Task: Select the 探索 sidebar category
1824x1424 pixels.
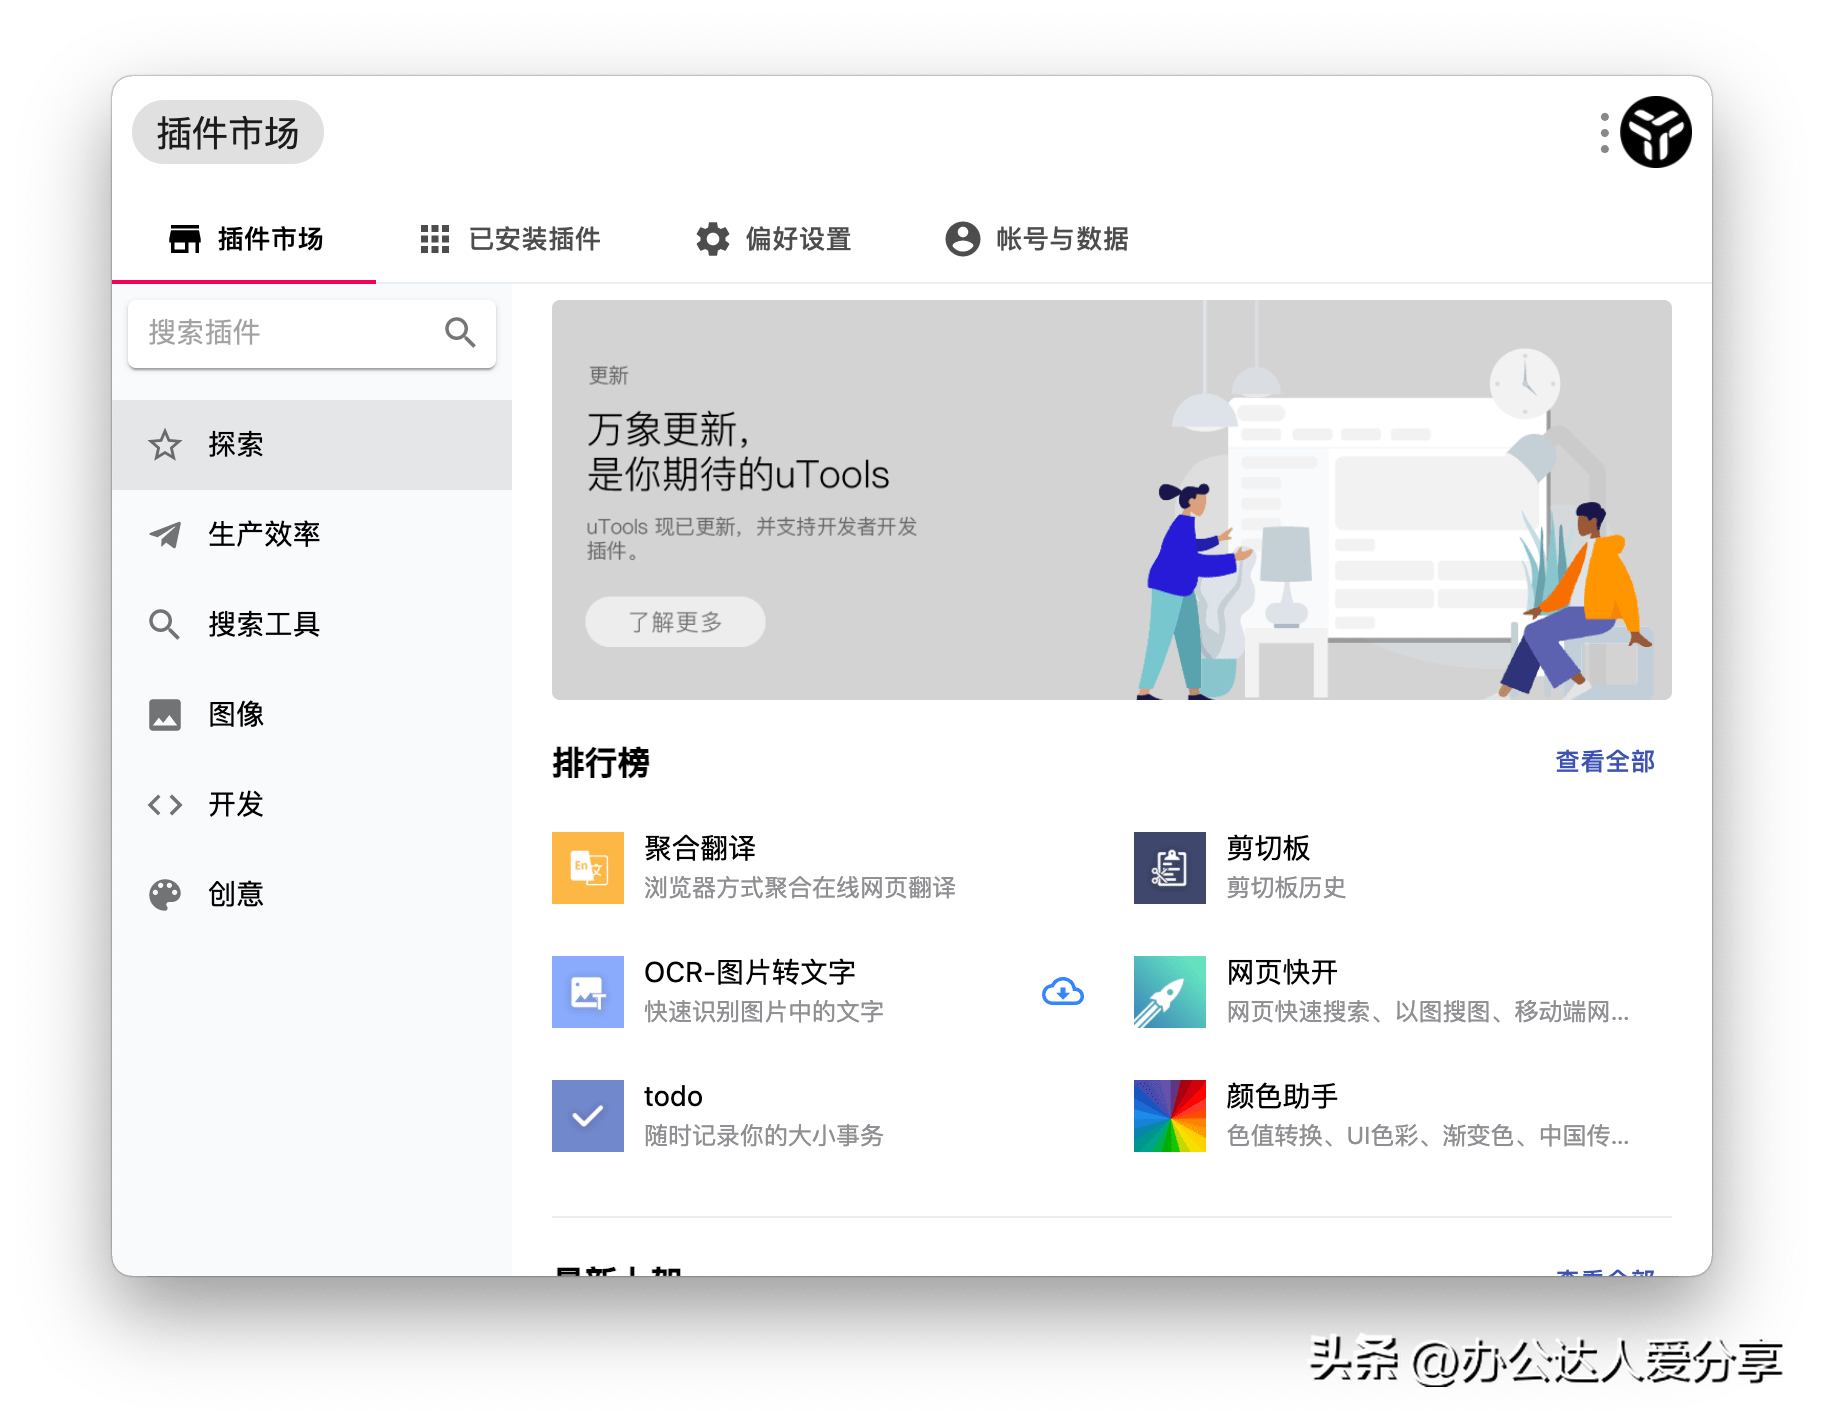Action: click(x=312, y=445)
